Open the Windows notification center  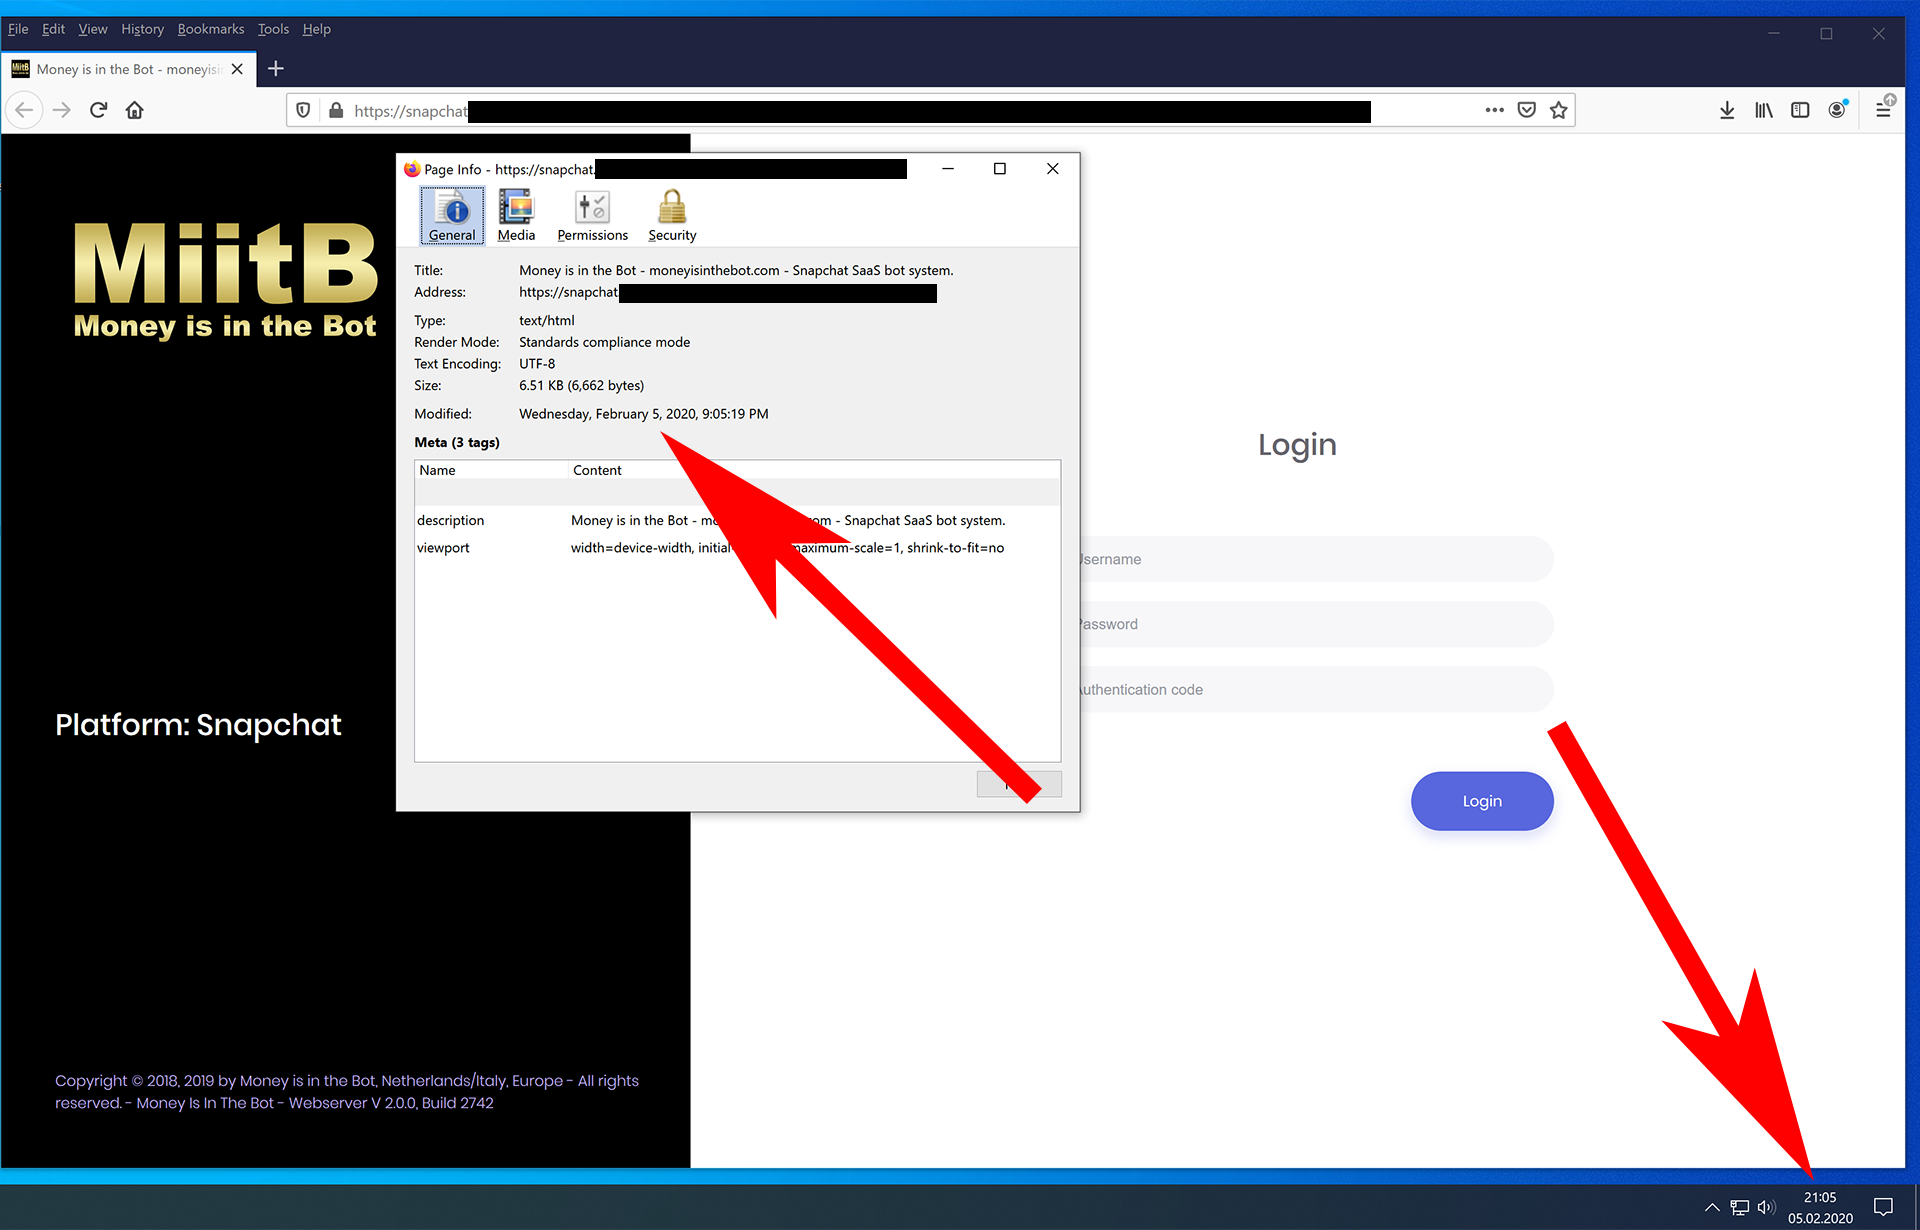1883,1207
